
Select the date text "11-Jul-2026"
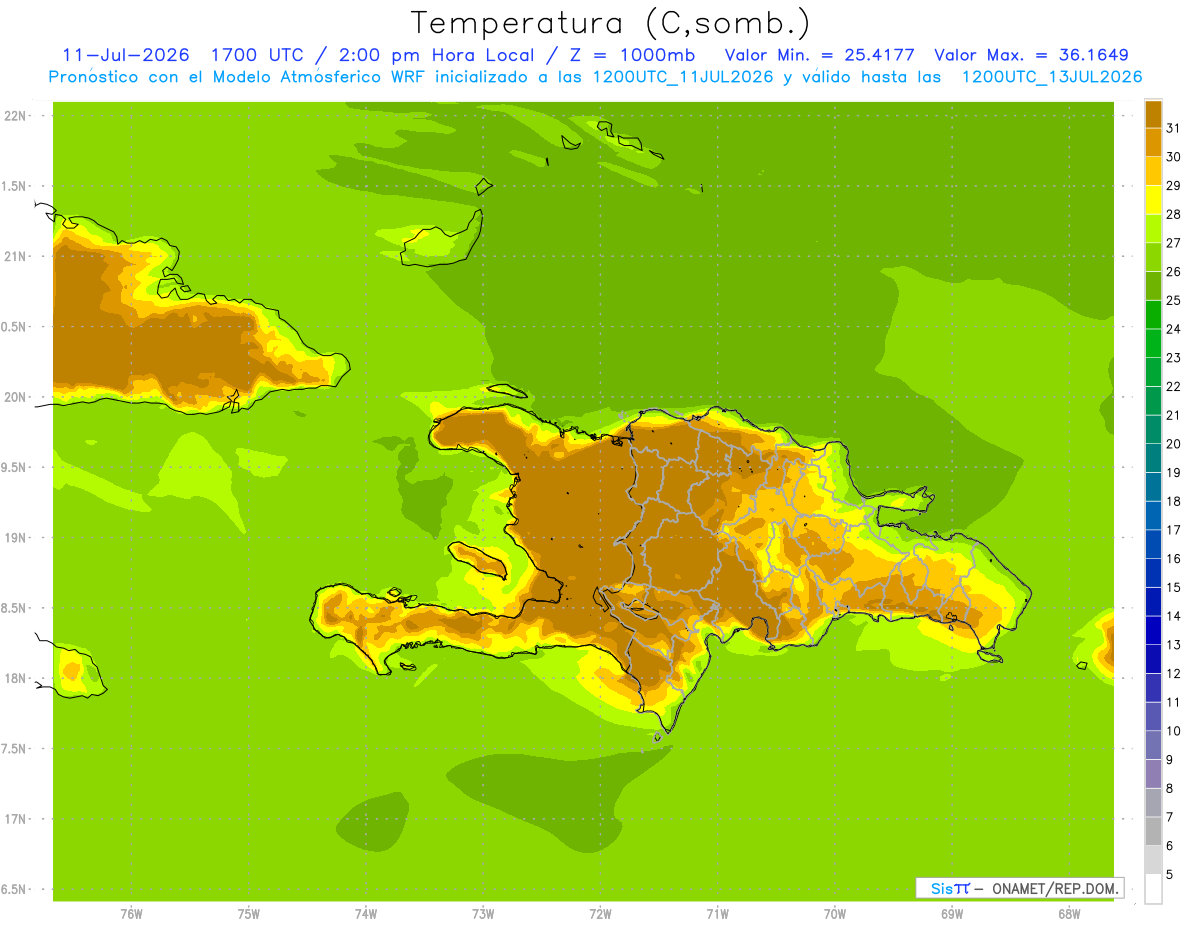tap(125, 55)
